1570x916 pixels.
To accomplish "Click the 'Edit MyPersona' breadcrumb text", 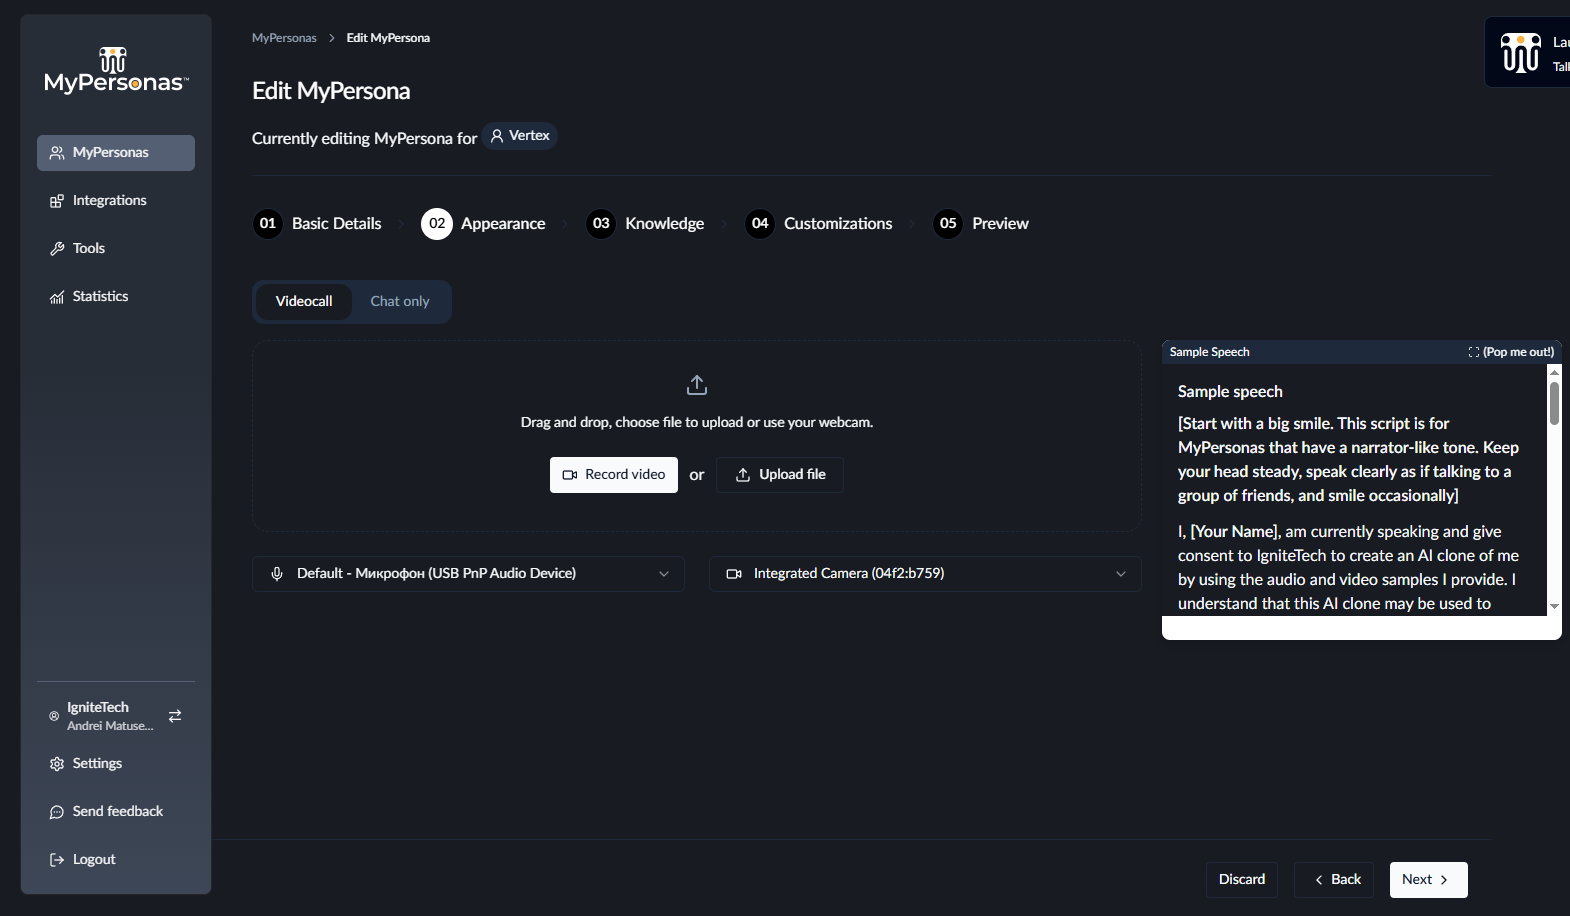I will tap(388, 38).
